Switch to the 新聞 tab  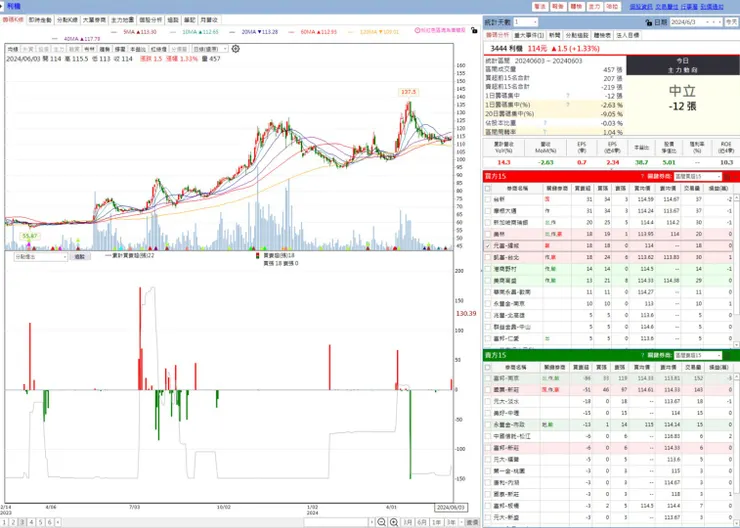(x=555, y=35)
